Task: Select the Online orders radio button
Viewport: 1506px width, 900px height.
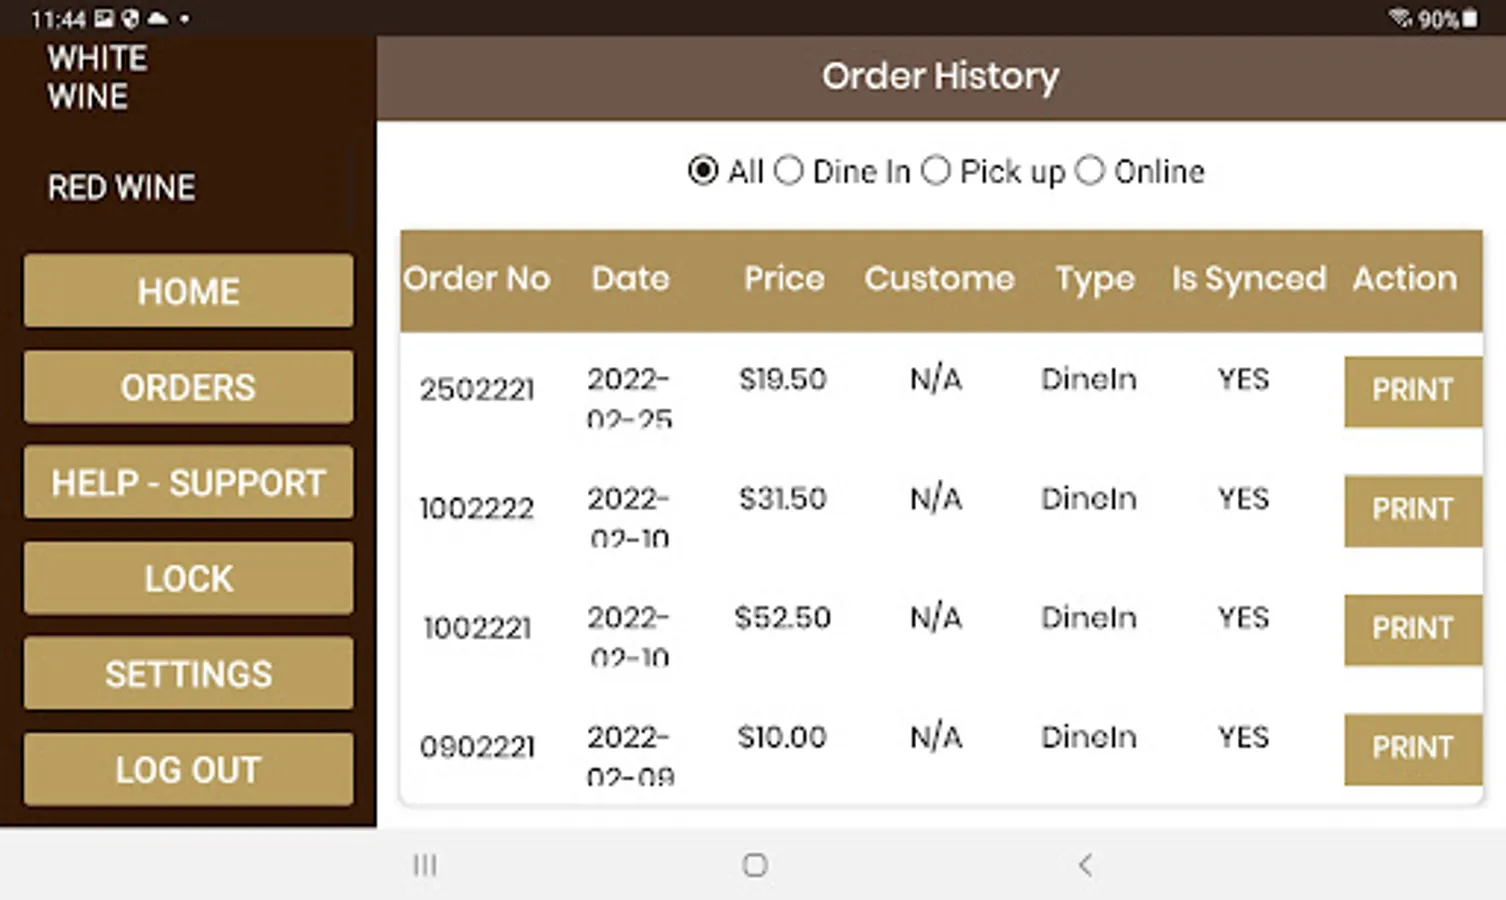Action: click(1090, 171)
